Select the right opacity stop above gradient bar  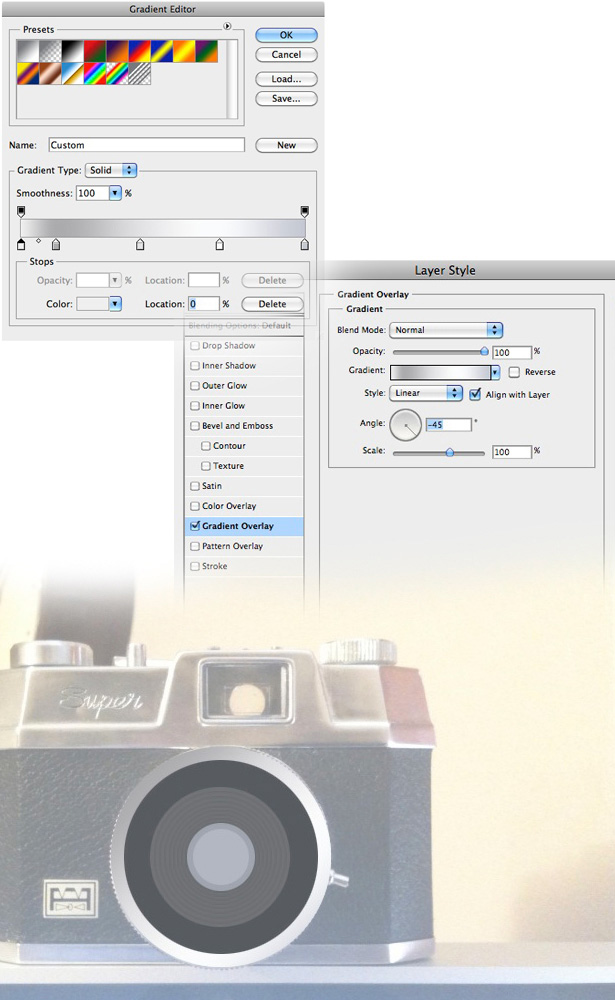point(304,211)
